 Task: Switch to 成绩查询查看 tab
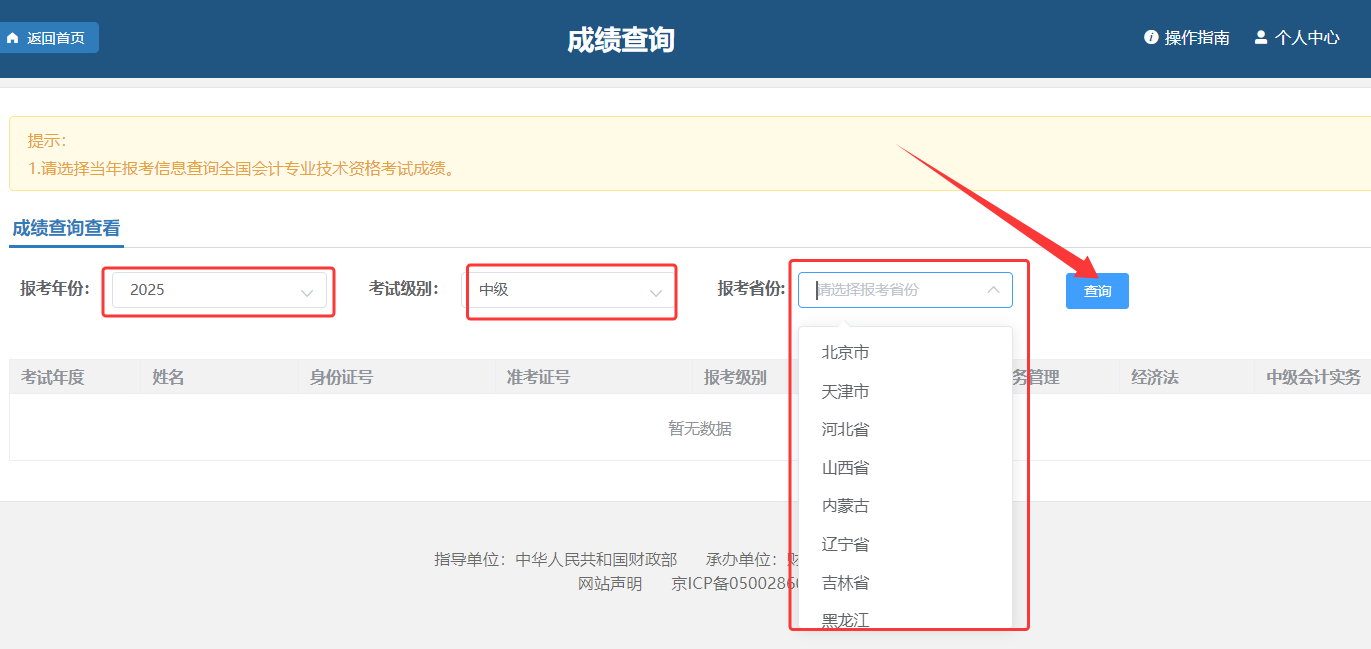pos(66,228)
